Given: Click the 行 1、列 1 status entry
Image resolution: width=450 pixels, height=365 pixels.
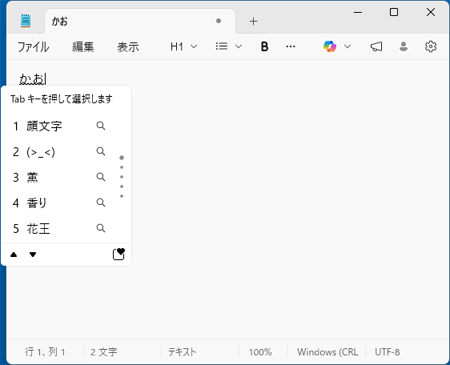Looking at the screenshot, I should pyautogui.click(x=45, y=352).
